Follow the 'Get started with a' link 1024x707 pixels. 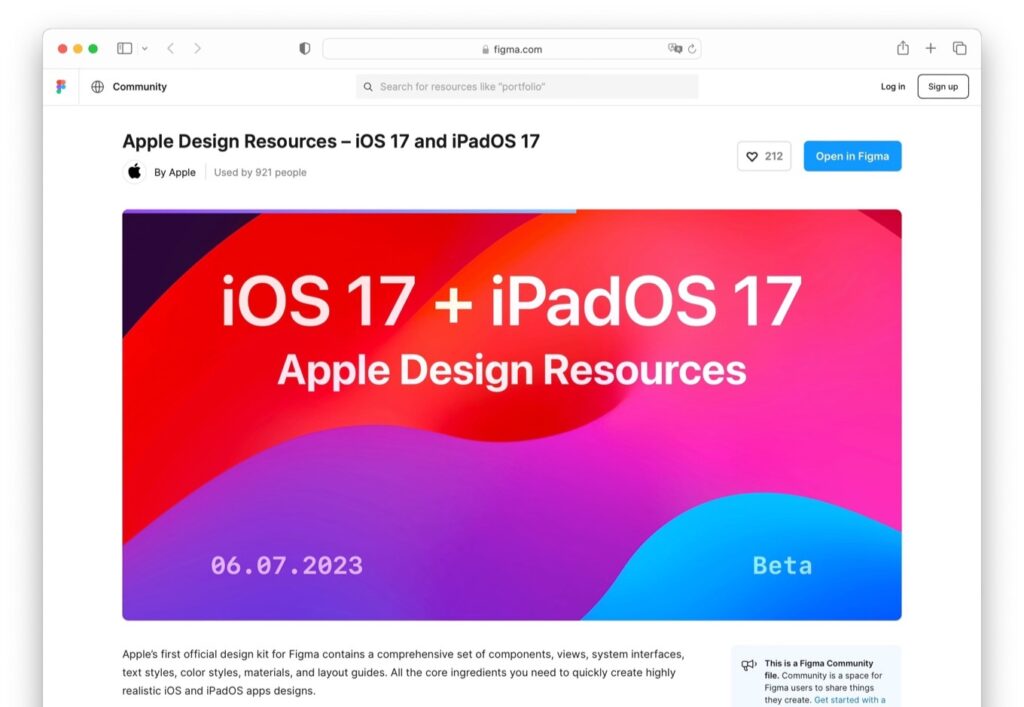(852, 699)
